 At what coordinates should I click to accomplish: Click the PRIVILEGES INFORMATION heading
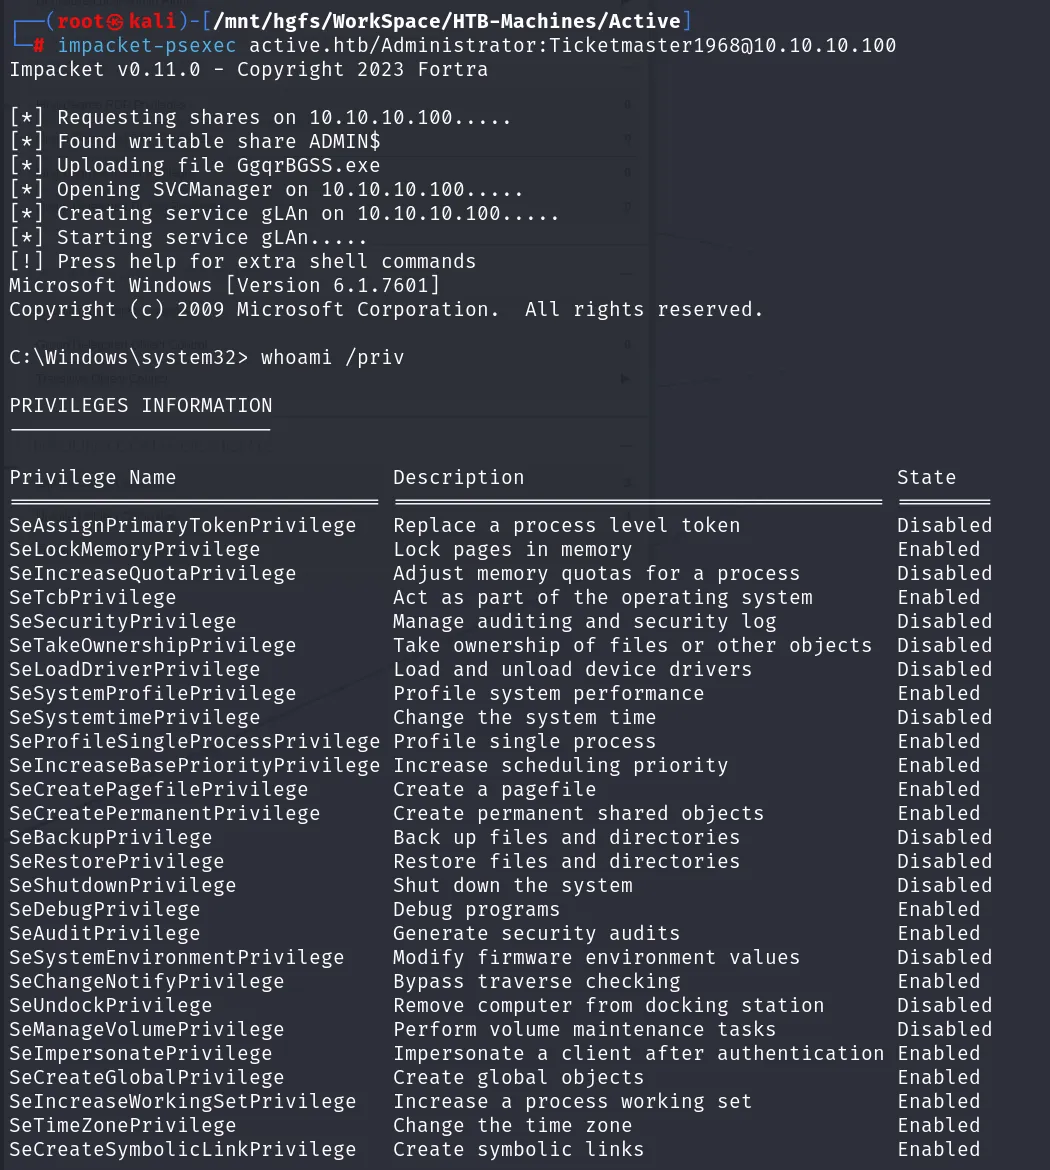point(141,405)
